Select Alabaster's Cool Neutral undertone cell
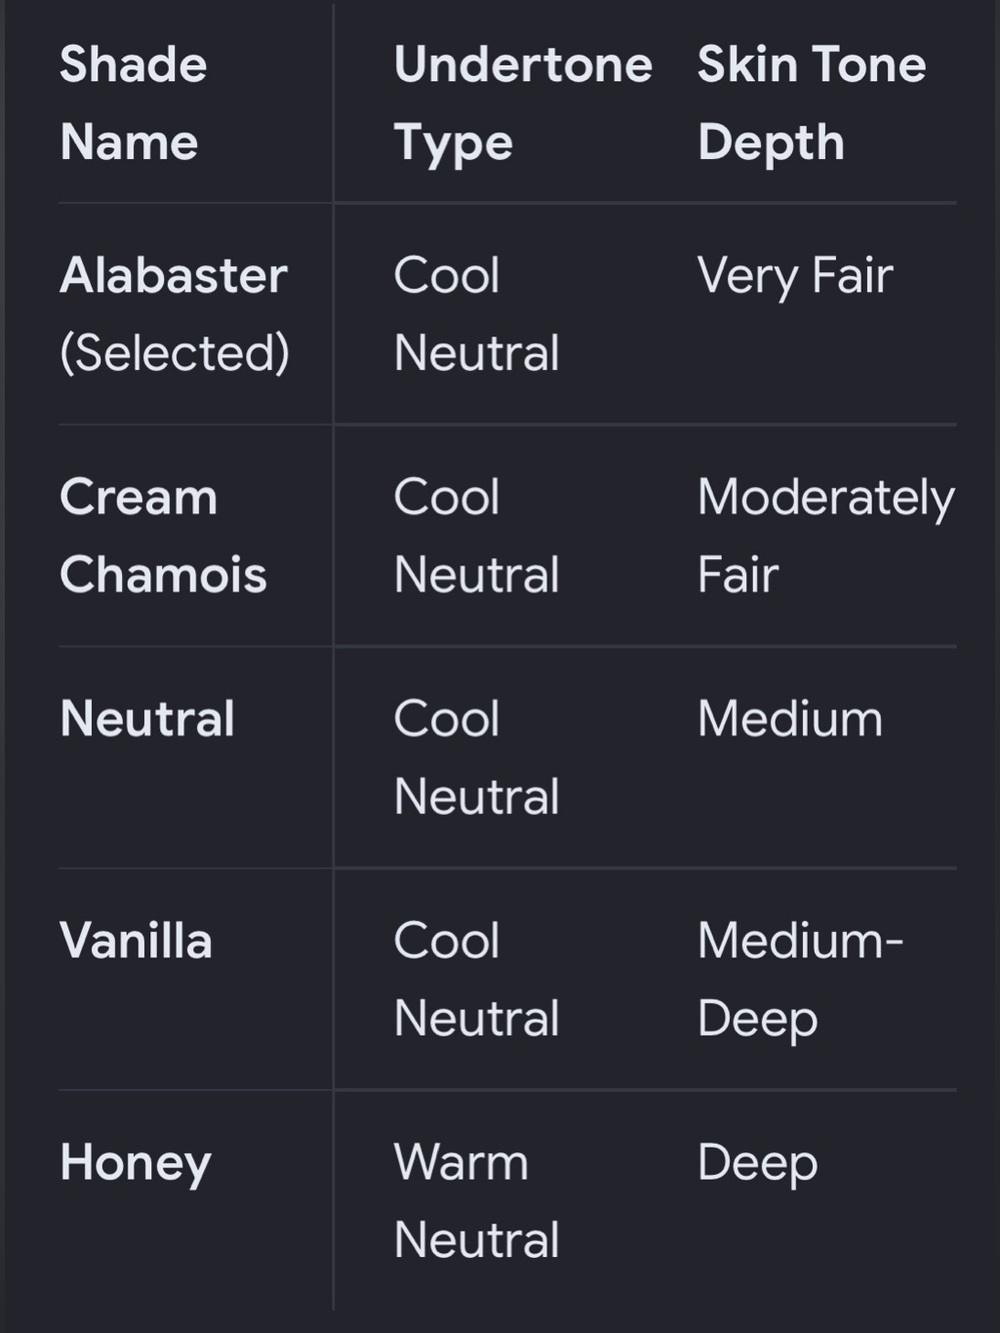 coord(476,314)
